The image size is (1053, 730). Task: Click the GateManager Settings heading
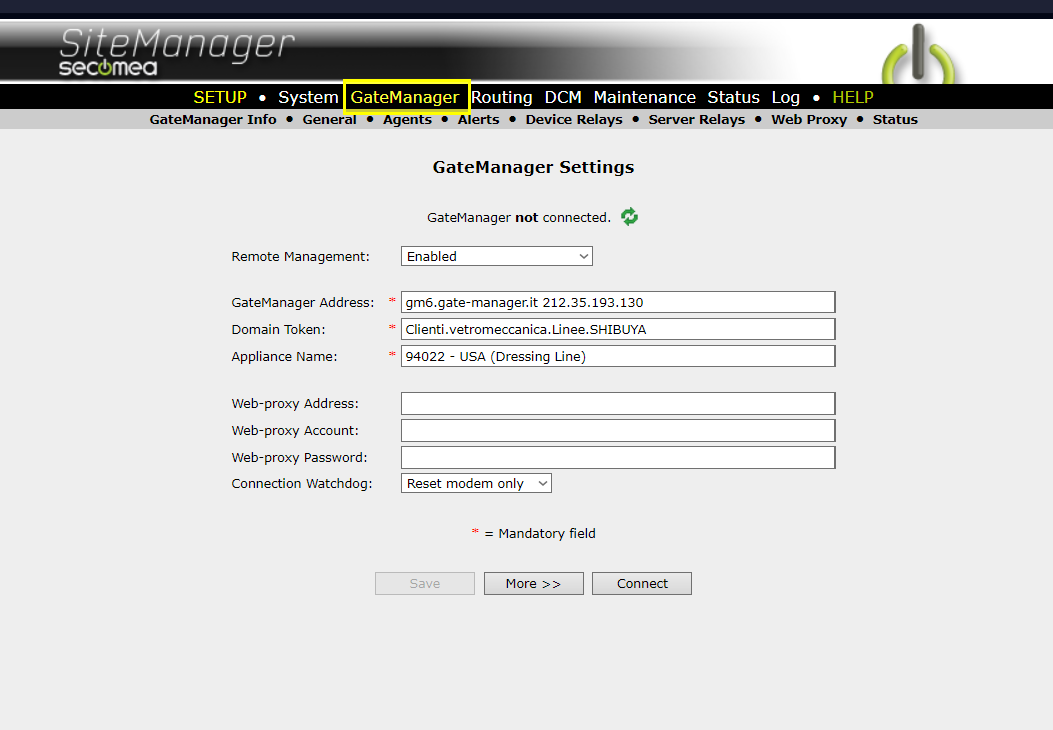[x=533, y=167]
